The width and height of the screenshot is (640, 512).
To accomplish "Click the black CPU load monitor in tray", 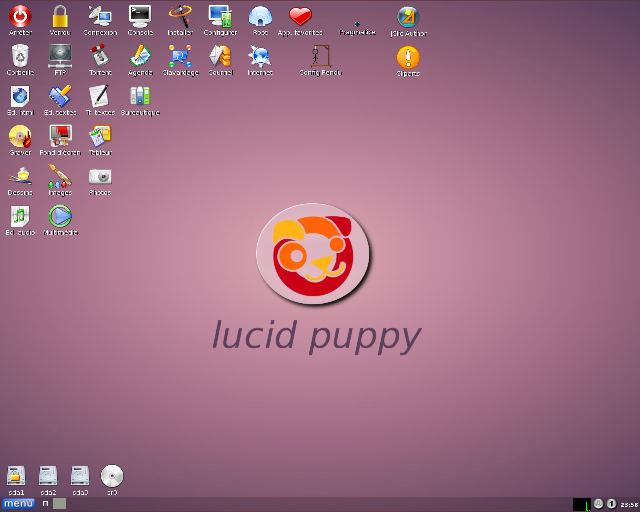I will 582,504.
